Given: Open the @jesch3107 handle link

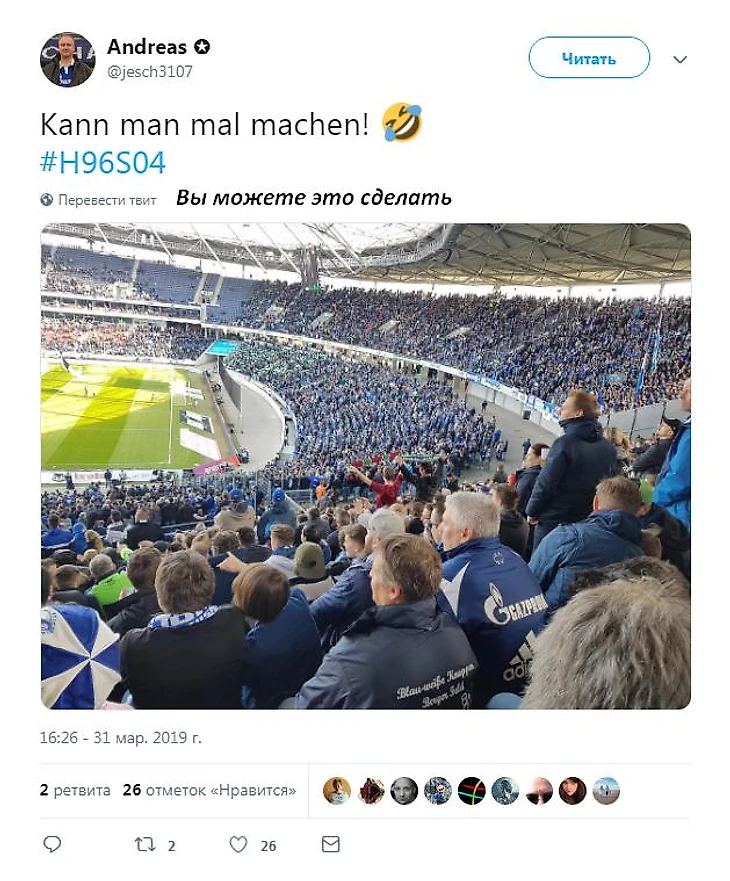Looking at the screenshot, I should point(149,71).
